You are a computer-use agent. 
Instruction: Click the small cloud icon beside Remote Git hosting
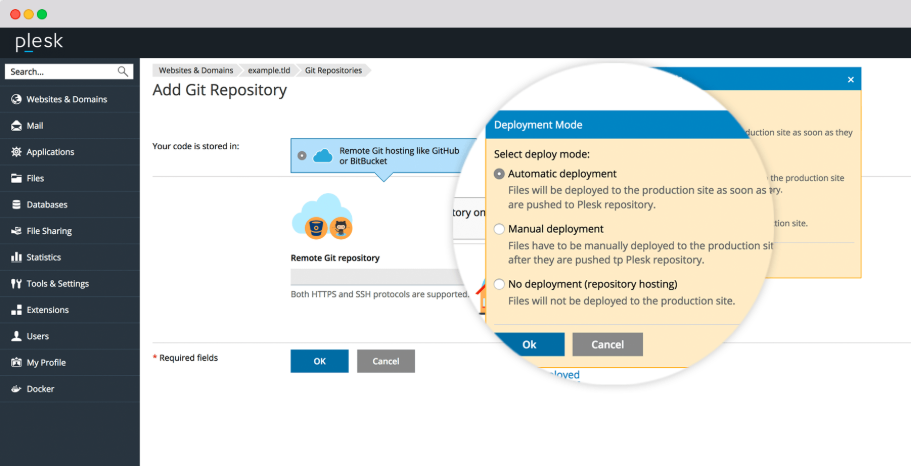point(322,156)
